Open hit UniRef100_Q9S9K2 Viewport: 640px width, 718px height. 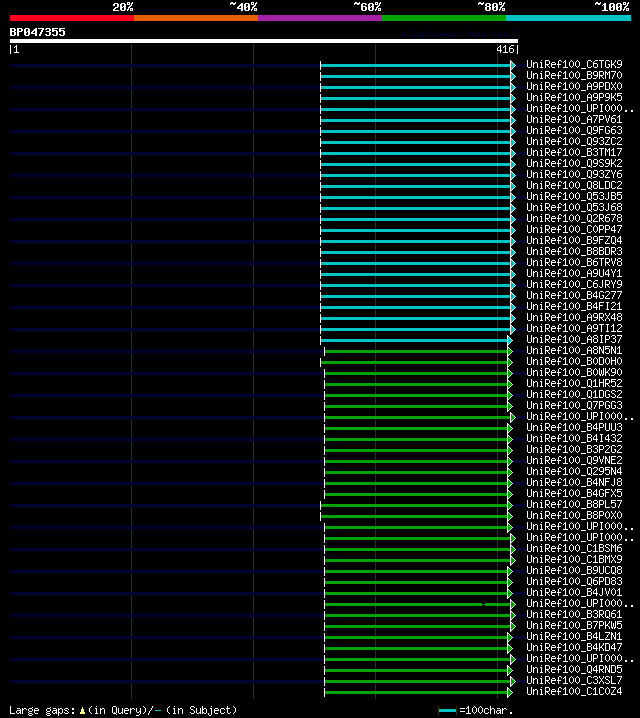point(574,163)
